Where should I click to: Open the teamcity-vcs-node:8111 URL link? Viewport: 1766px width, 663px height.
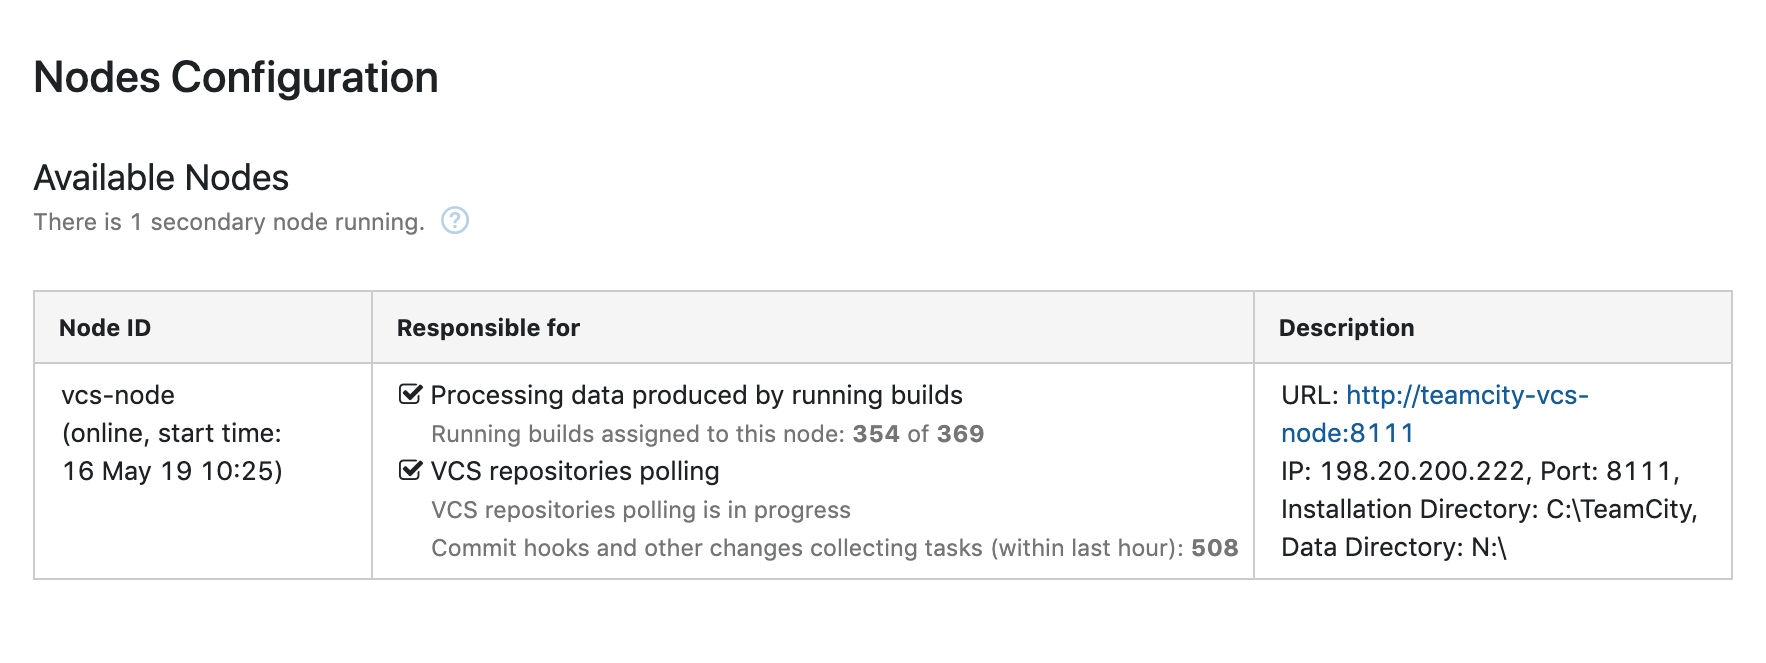1434,414
